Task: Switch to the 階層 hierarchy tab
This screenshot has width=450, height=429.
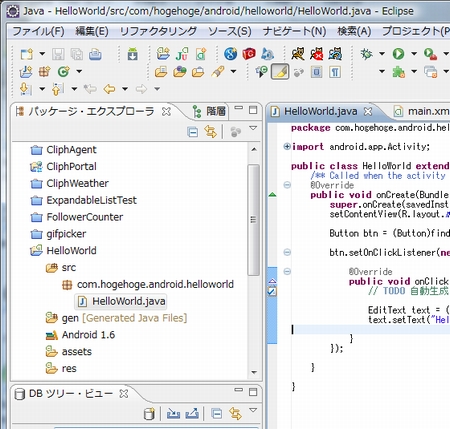Action: (x=209, y=111)
